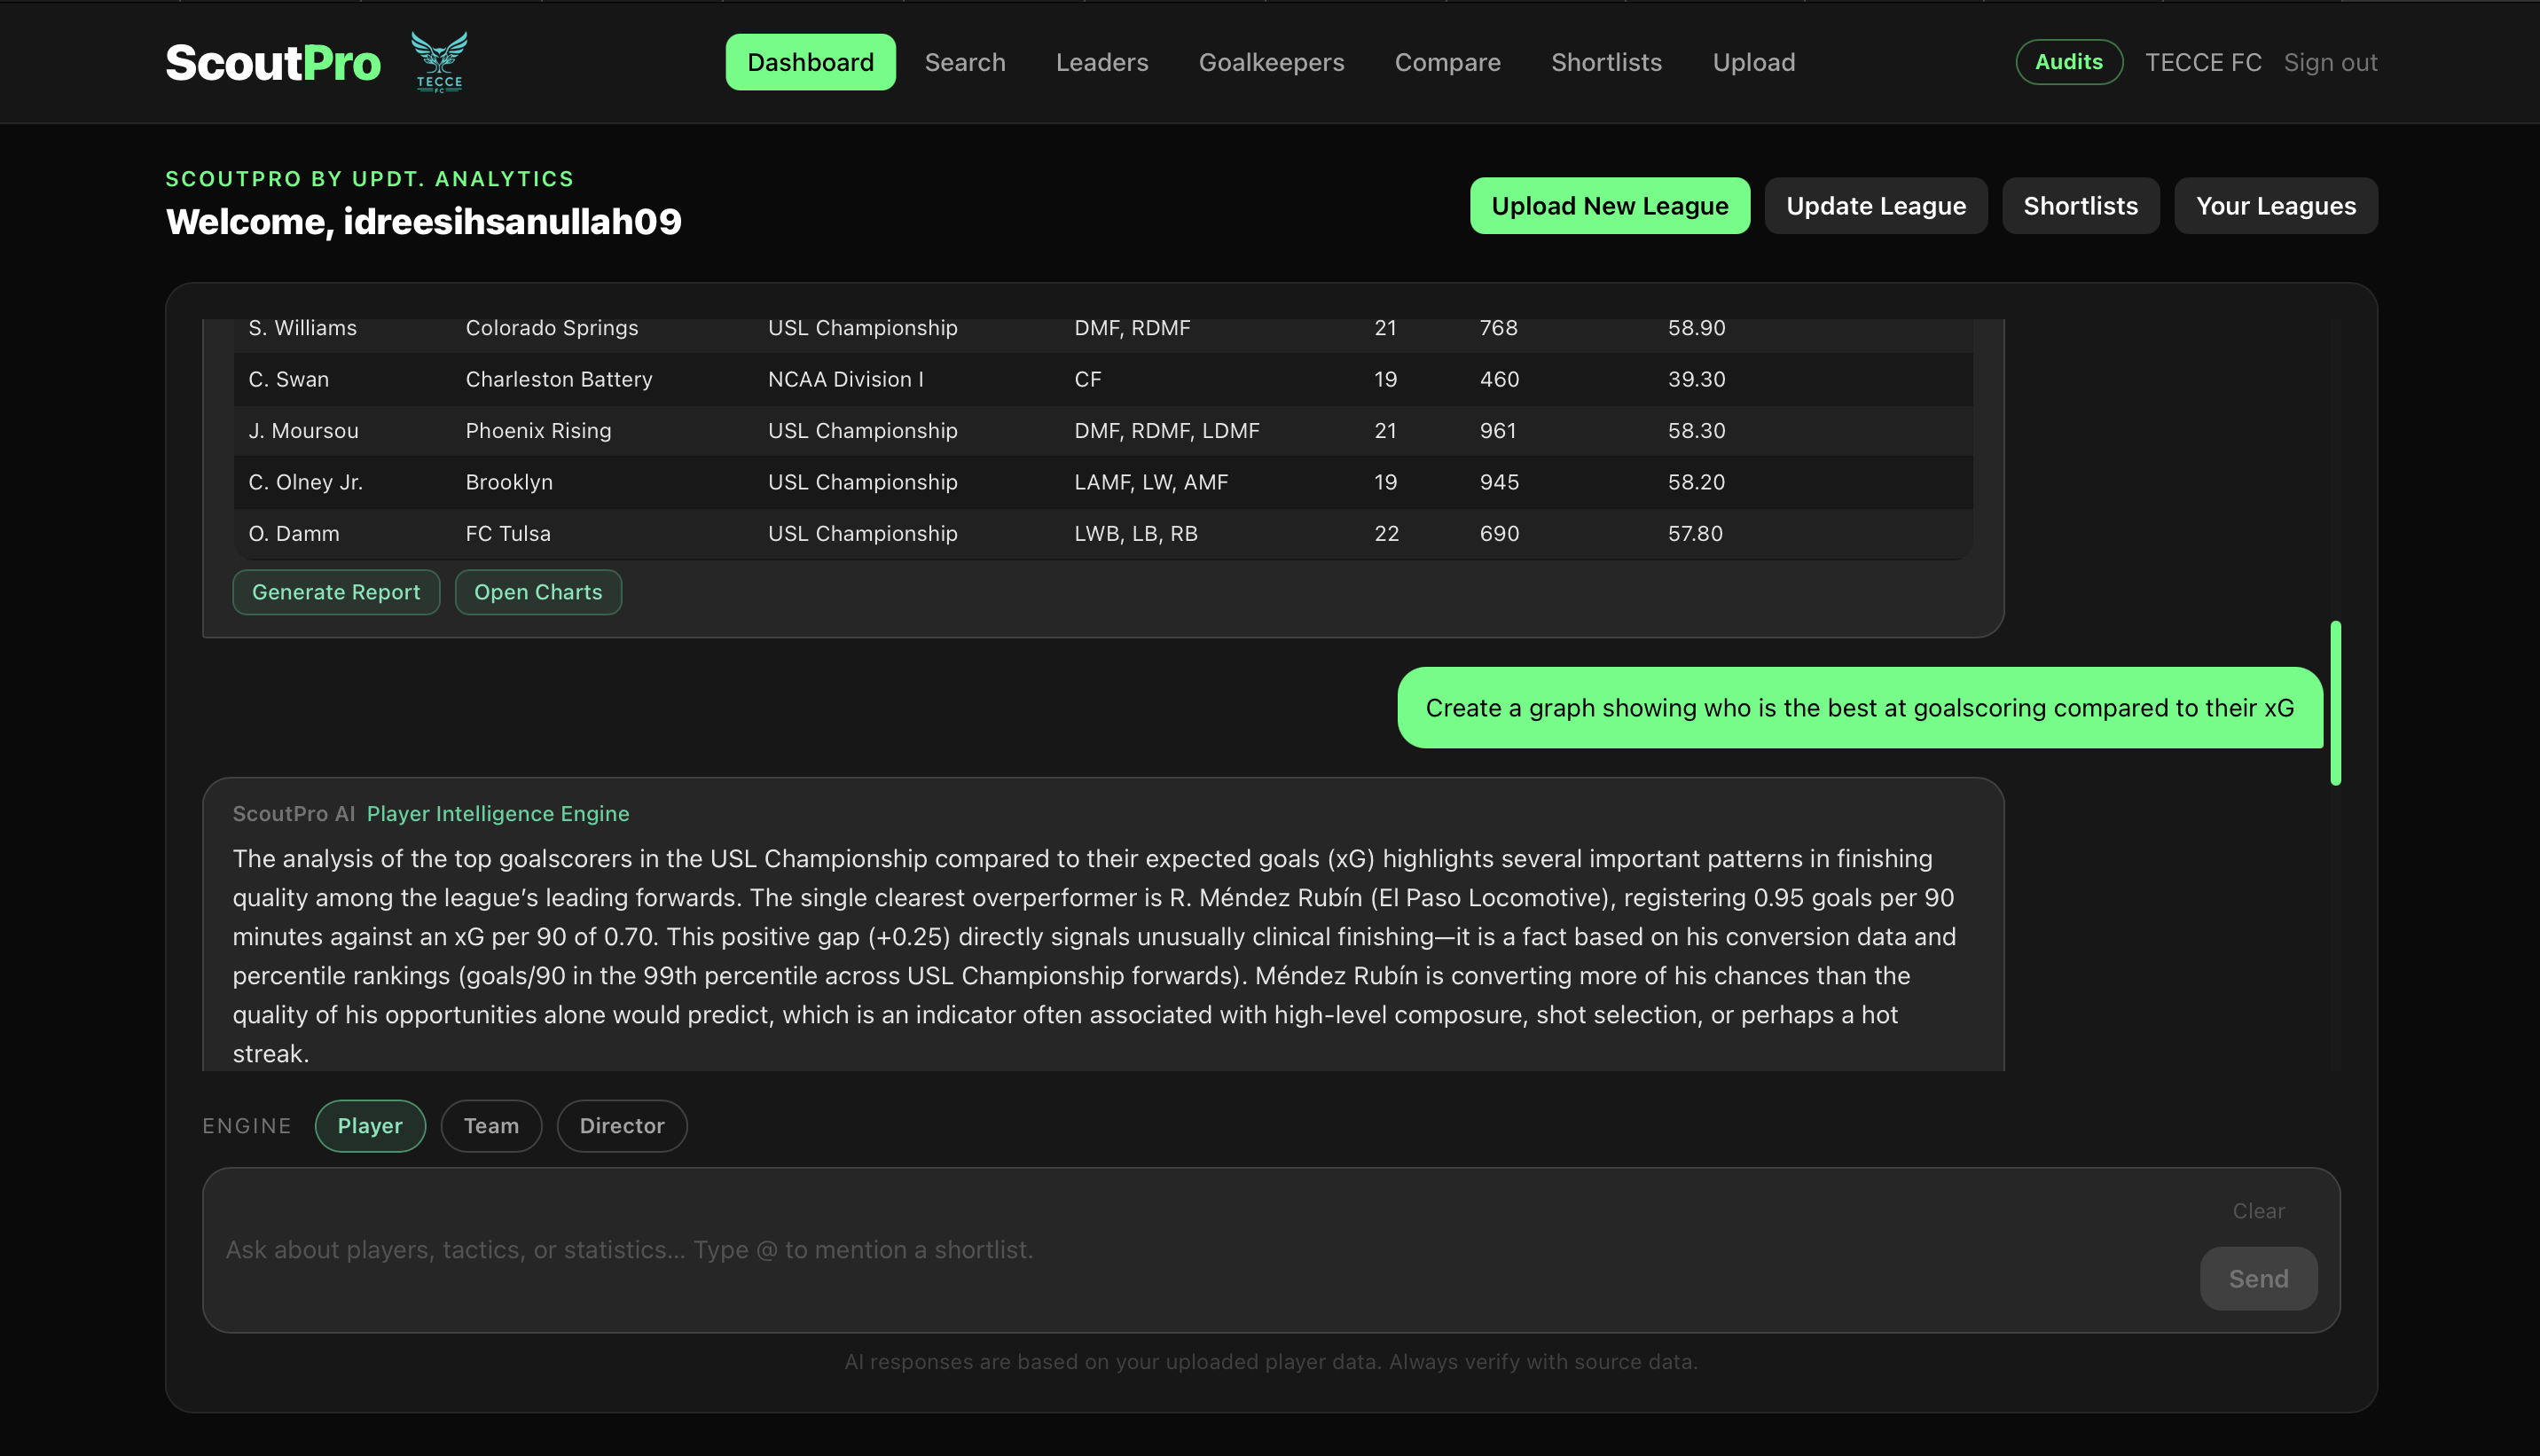Image resolution: width=2540 pixels, height=1456 pixels.
Task: Open the Leaders page
Action: click(x=1102, y=62)
